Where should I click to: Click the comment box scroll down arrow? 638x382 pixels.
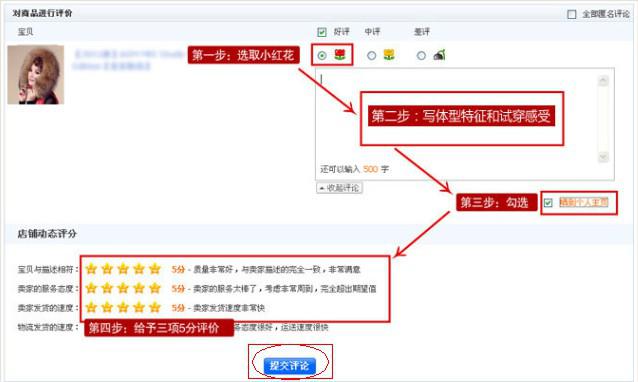click(603, 157)
